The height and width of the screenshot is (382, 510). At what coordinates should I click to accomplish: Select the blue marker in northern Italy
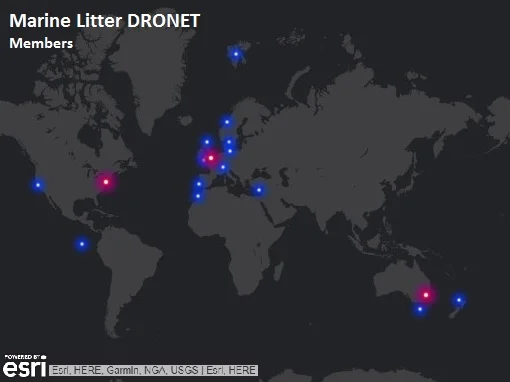[223, 167]
